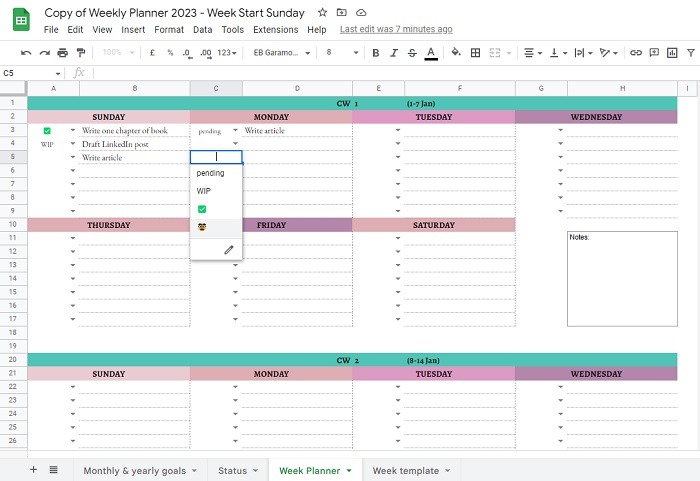
Task: Click the Name box showing C5
Action: [x=31, y=73]
